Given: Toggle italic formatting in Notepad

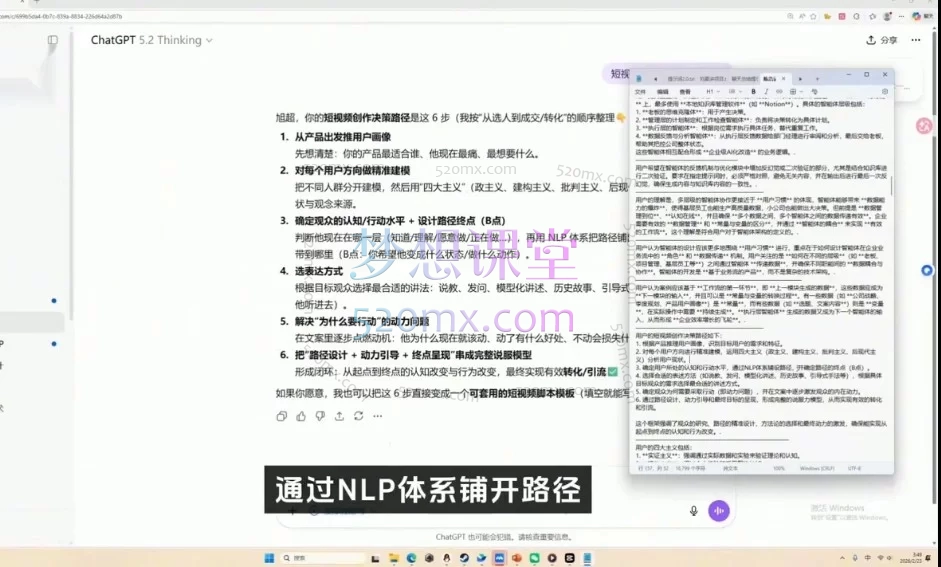Looking at the screenshot, I should (766, 92).
